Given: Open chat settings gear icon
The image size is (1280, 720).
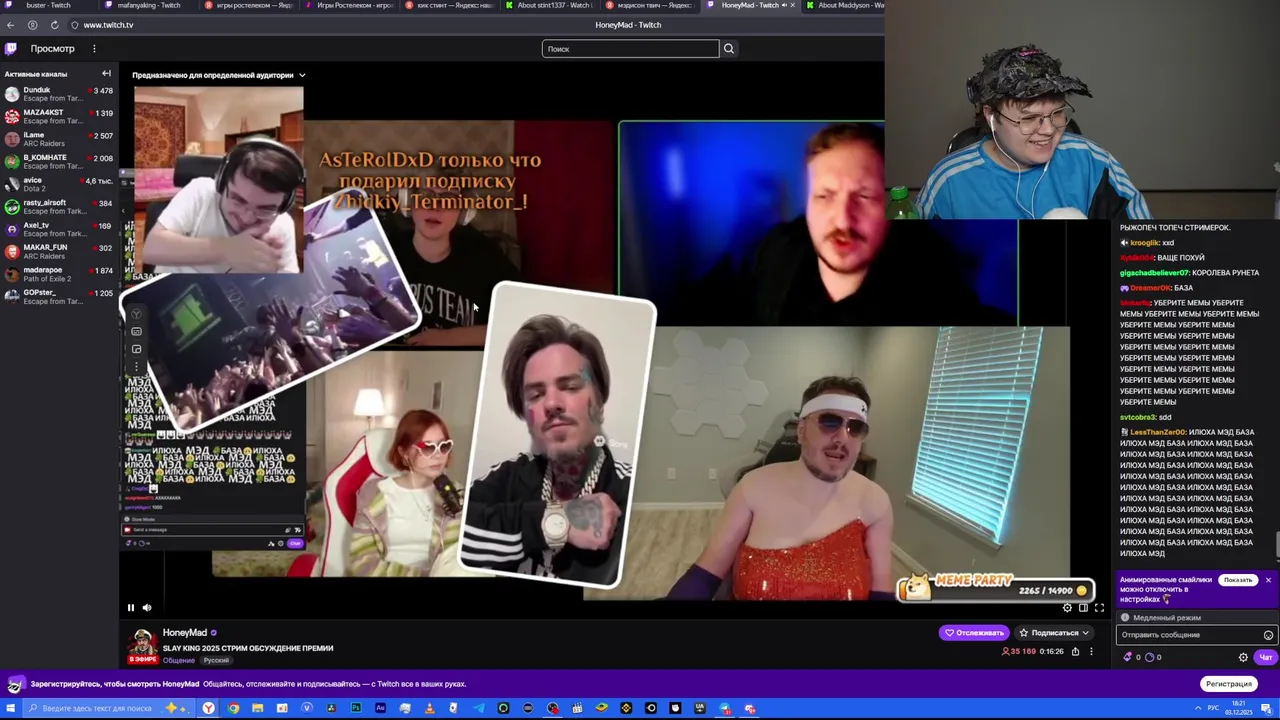Looking at the screenshot, I should pos(1243,657).
